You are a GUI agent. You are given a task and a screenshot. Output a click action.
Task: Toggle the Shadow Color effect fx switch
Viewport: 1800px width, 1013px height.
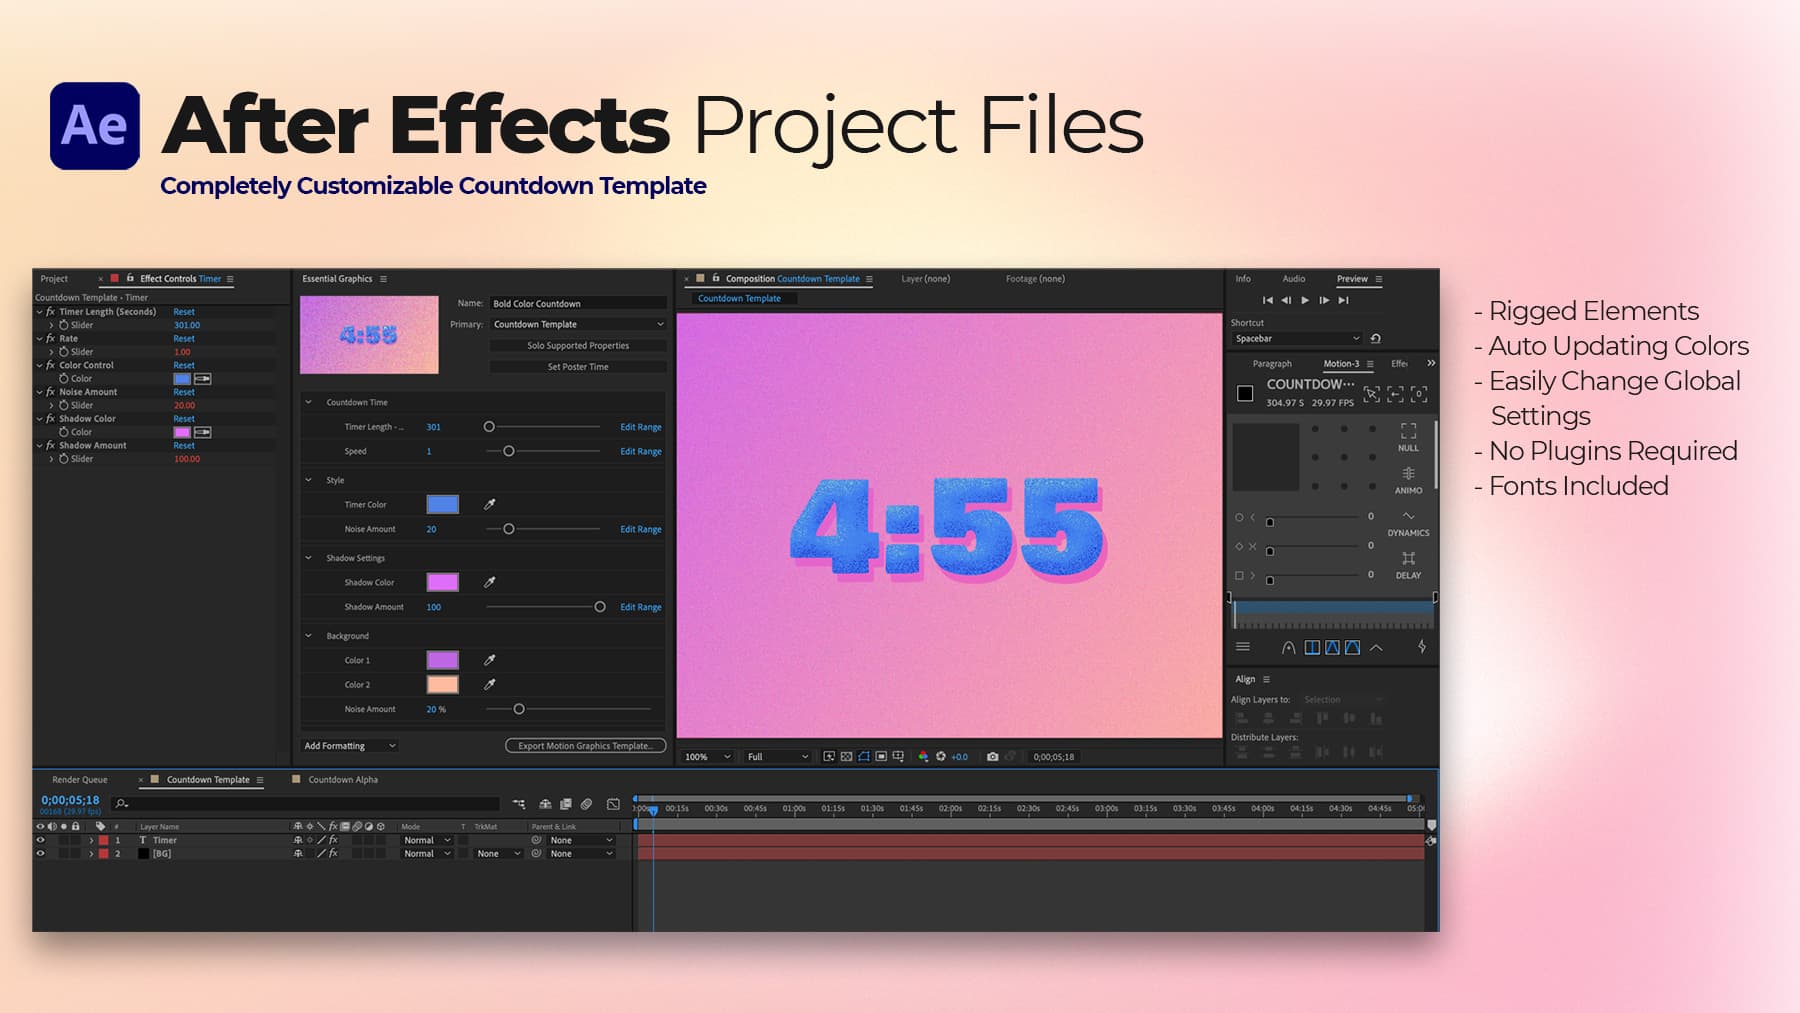[50, 419]
